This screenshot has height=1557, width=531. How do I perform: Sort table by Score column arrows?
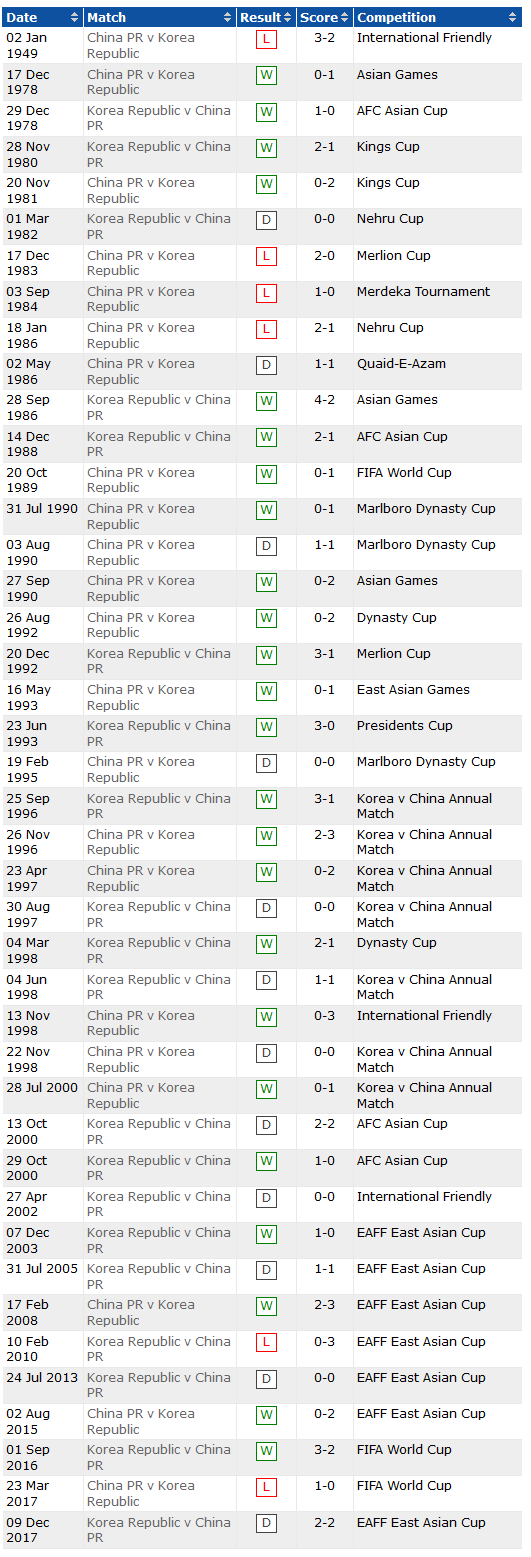tap(346, 18)
